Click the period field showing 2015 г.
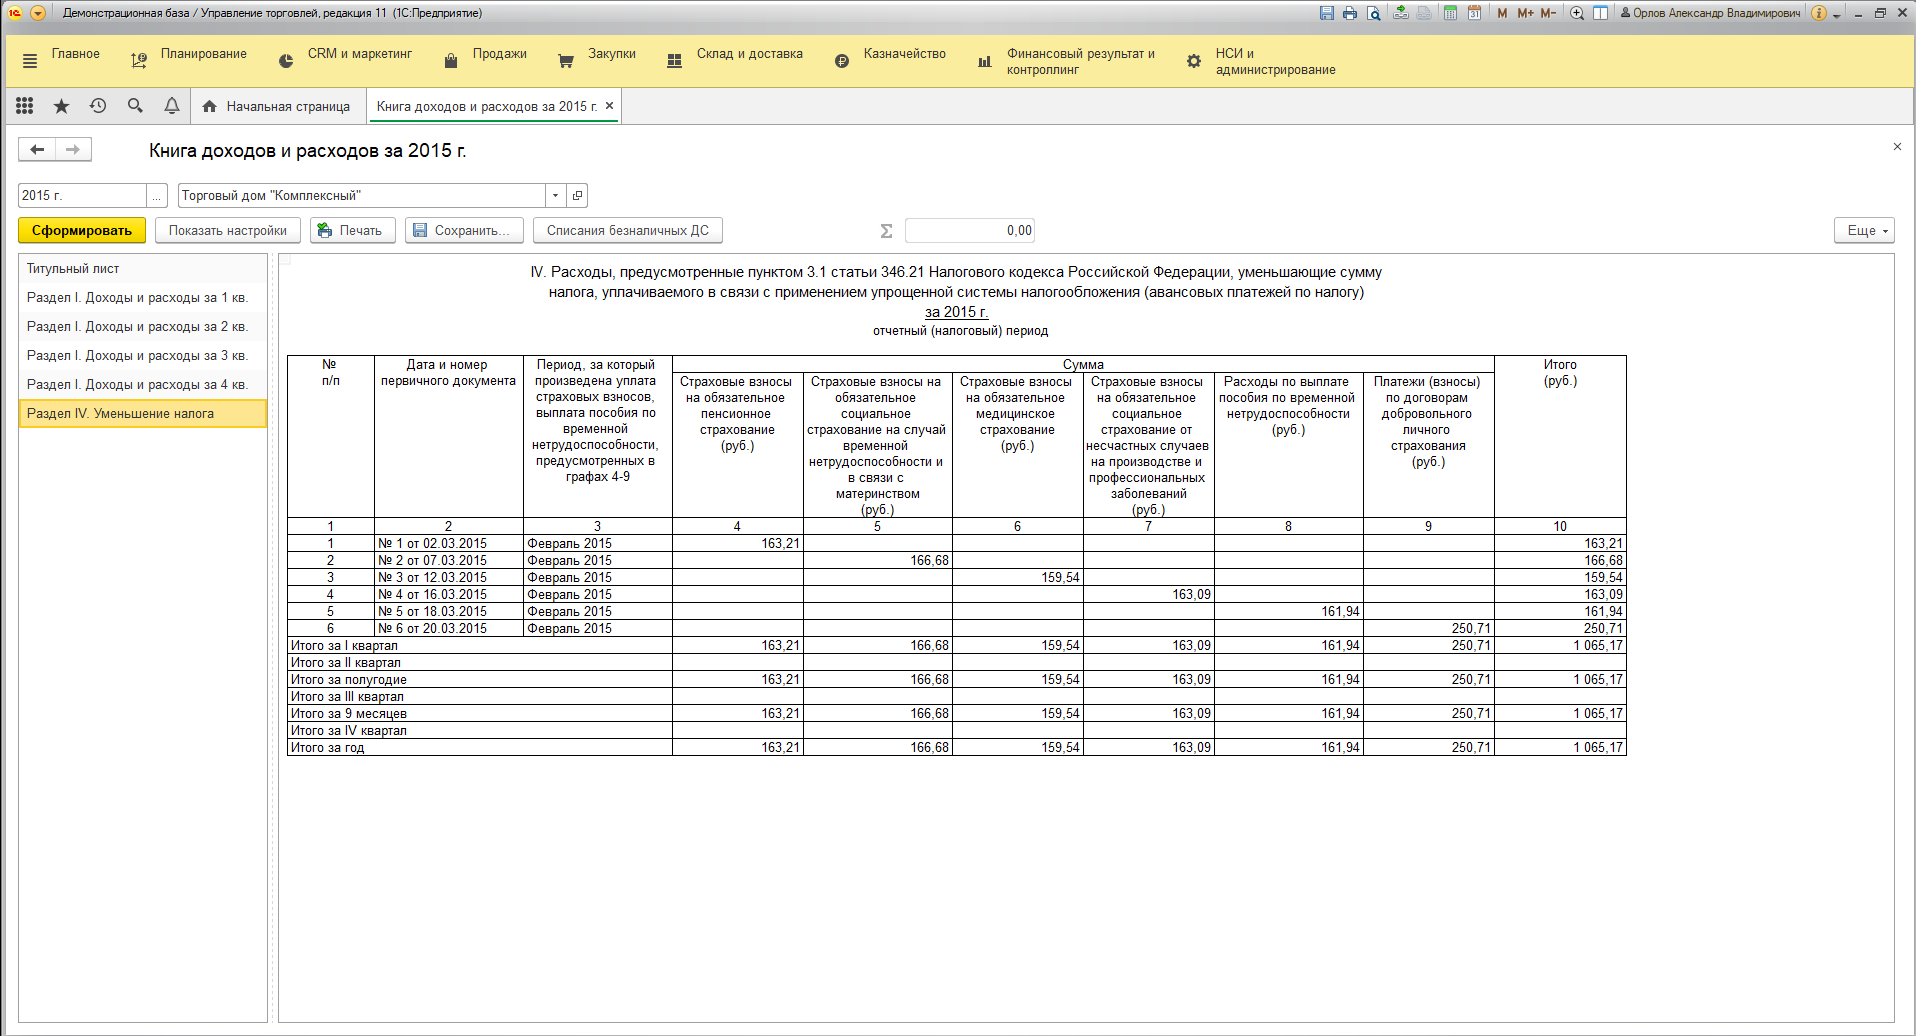1916x1036 pixels. click(82, 196)
